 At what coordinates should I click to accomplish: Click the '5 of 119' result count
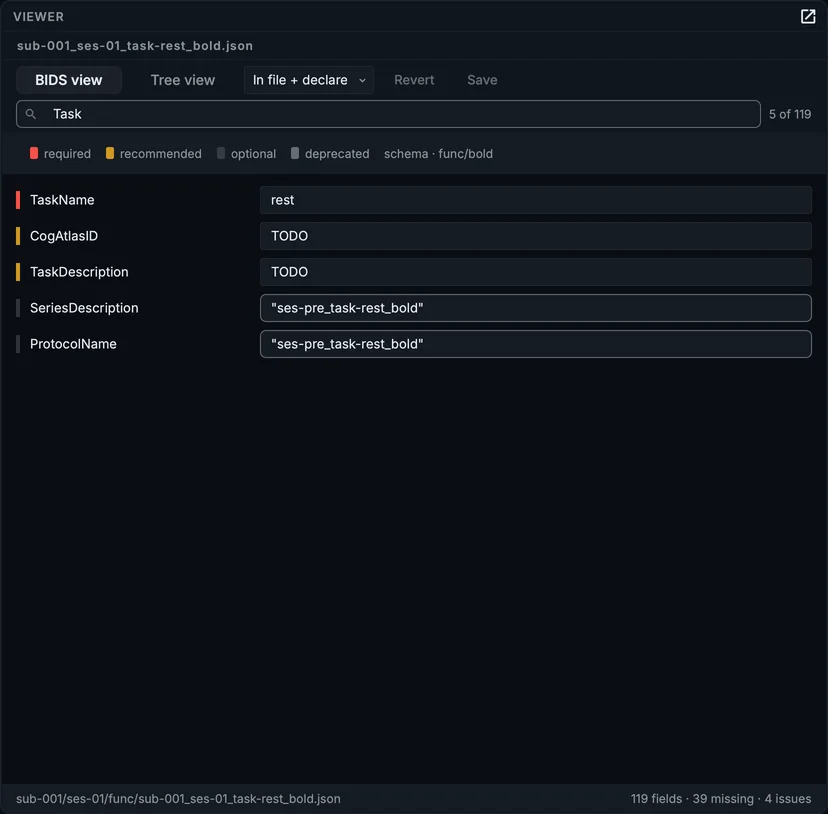(789, 114)
